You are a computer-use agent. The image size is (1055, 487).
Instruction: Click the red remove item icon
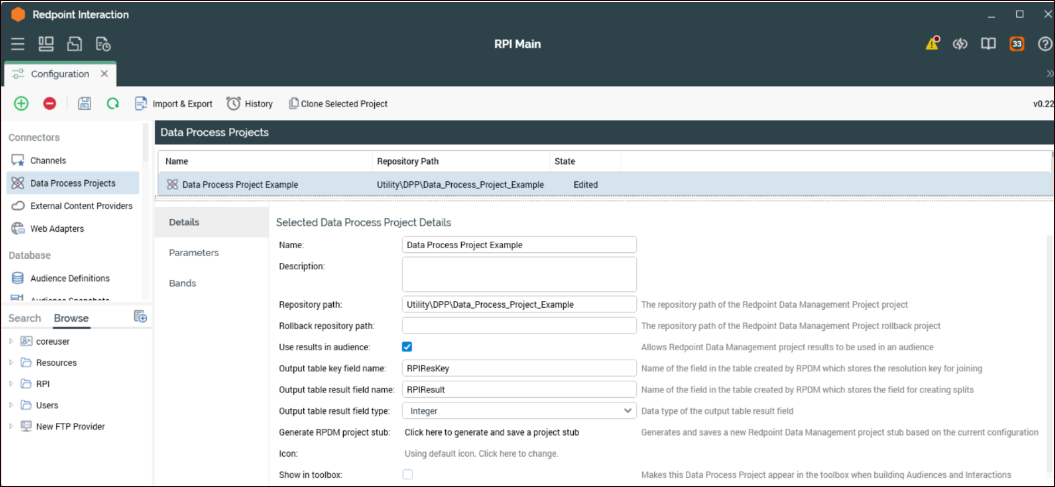pyautogui.click(x=49, y=104)
